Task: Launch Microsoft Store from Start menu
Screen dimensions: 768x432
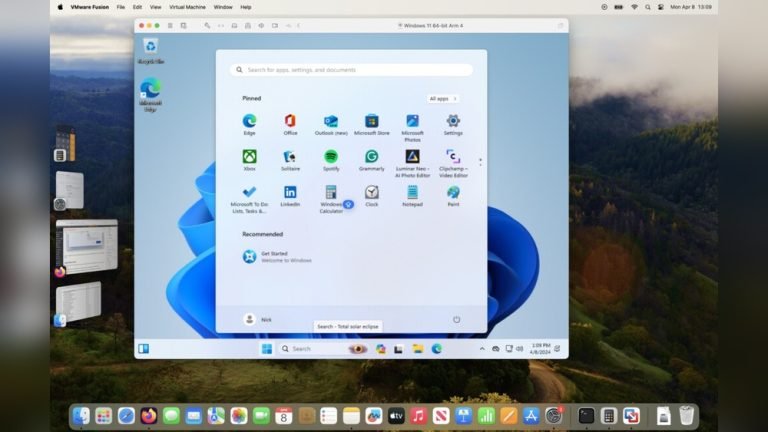Action: 372,124
